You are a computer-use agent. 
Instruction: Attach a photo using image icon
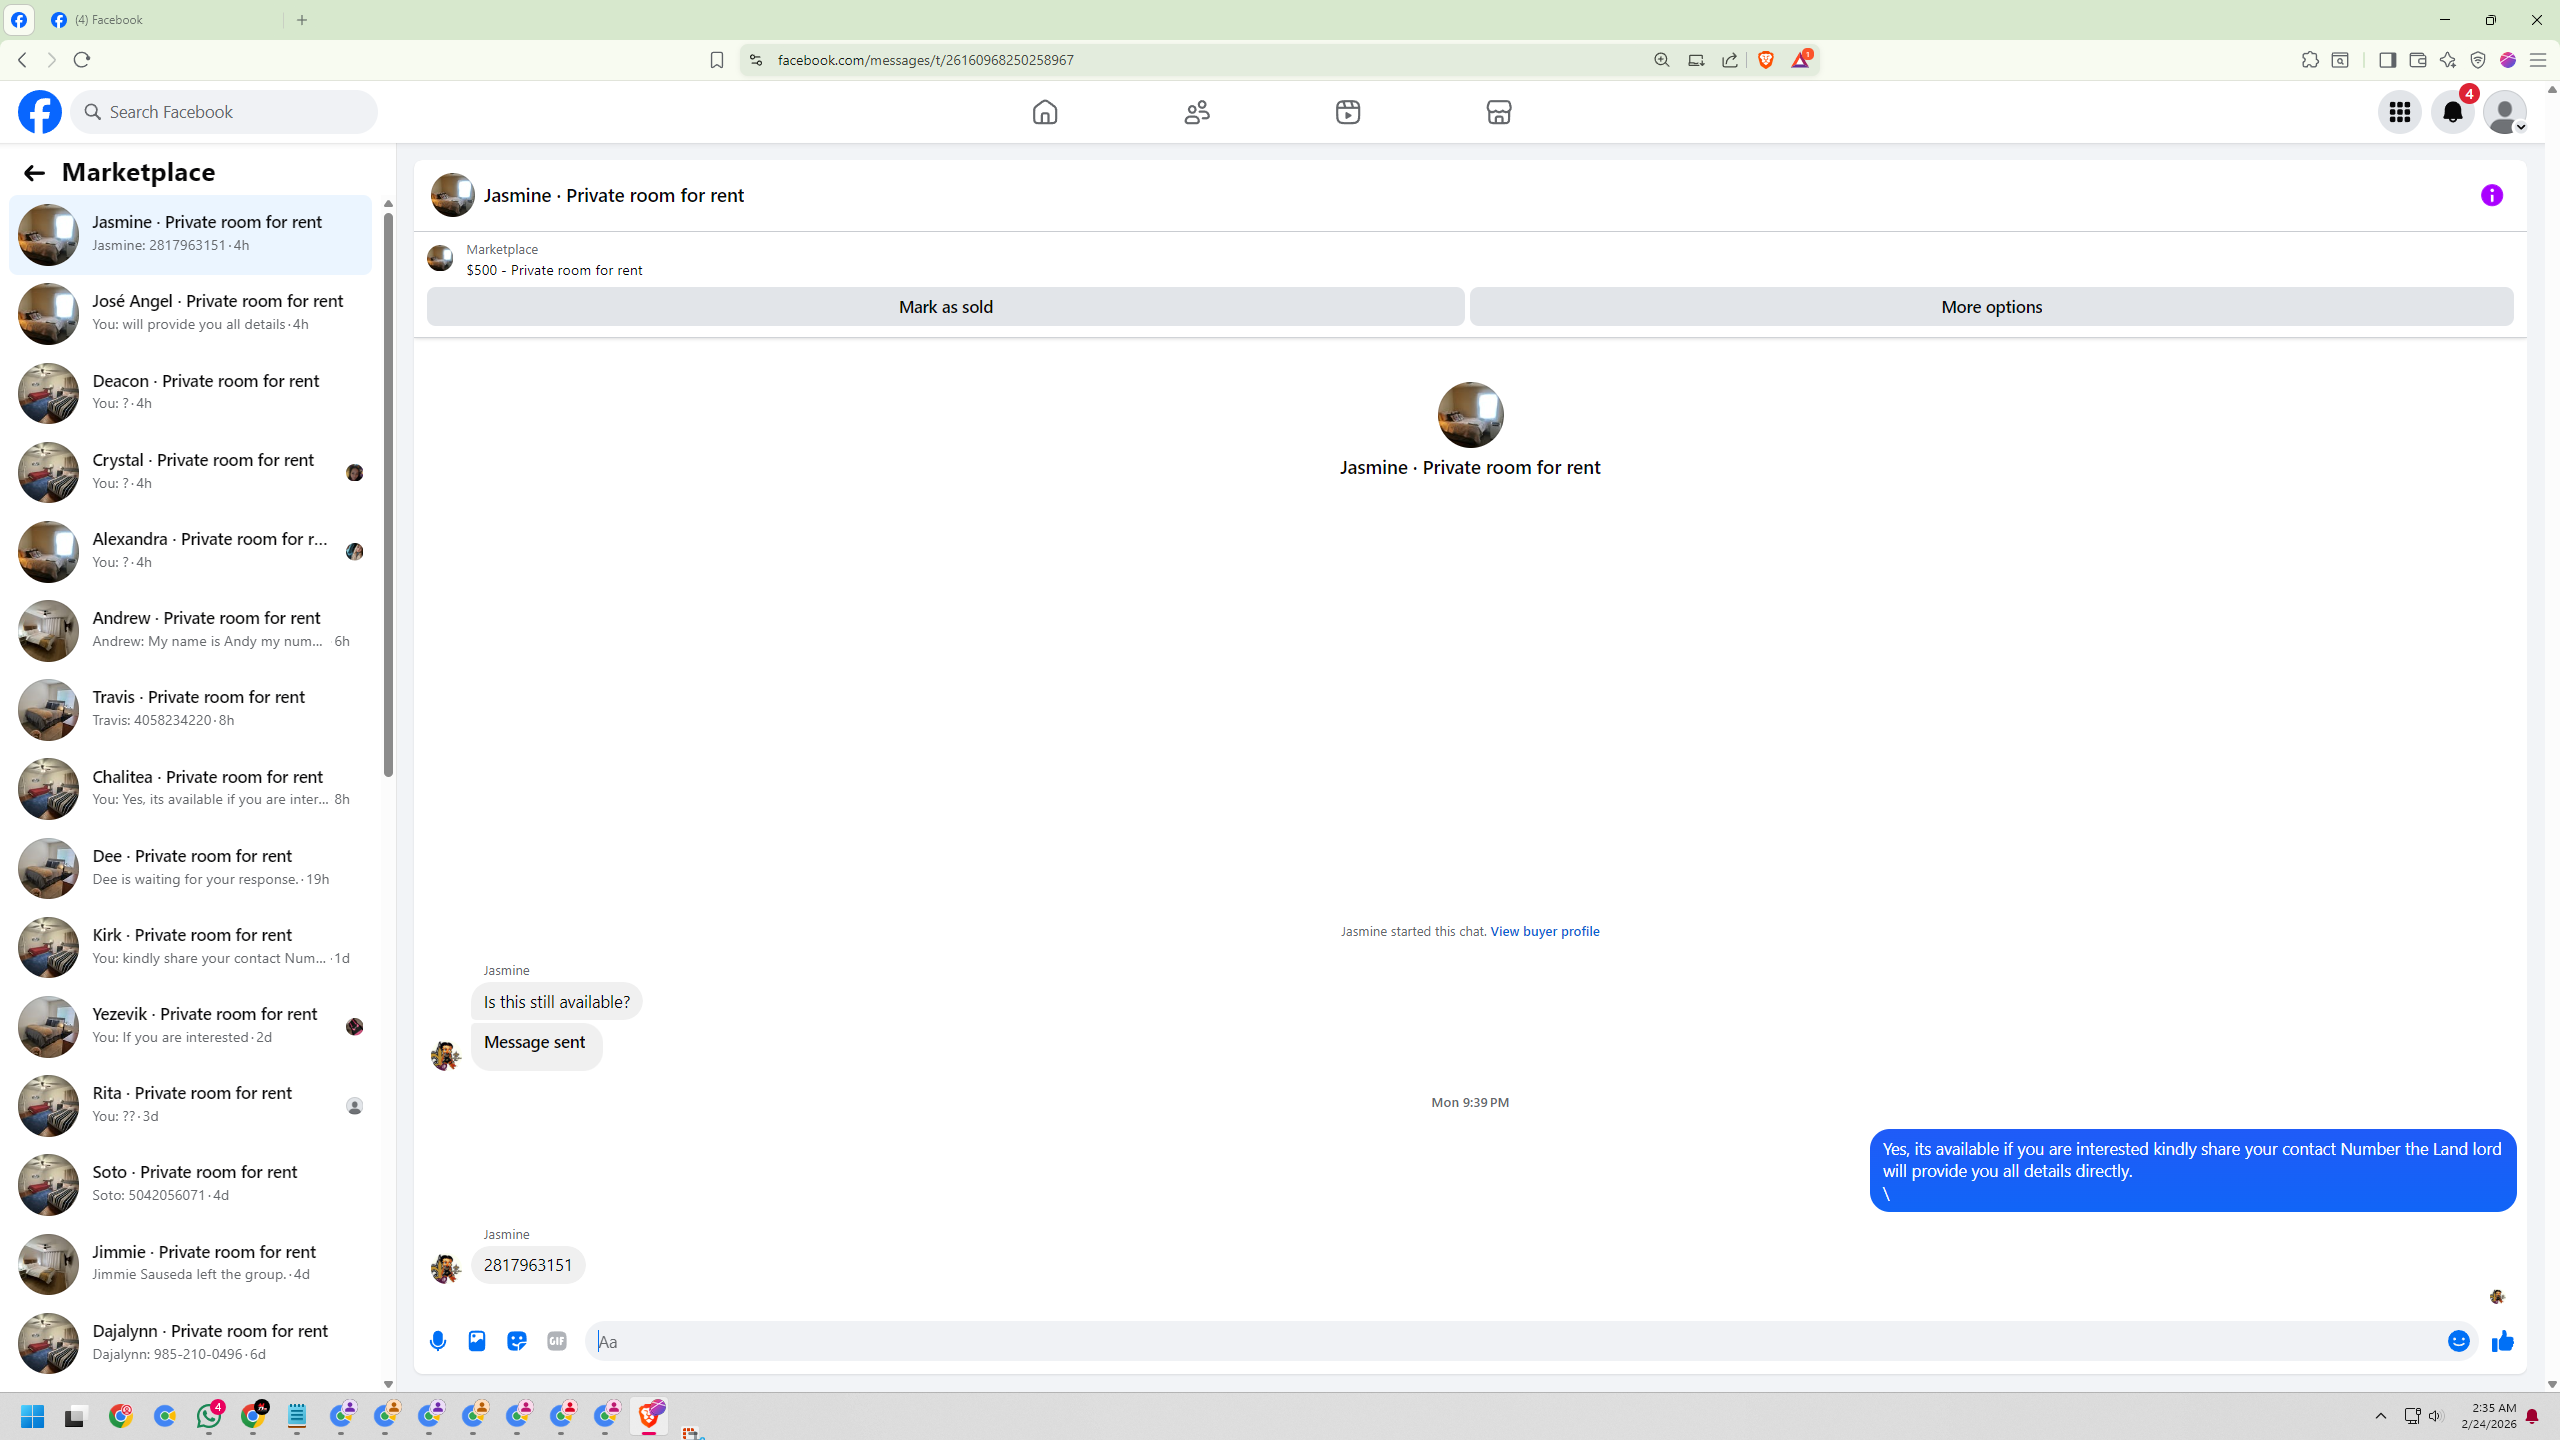[477, 1341]
